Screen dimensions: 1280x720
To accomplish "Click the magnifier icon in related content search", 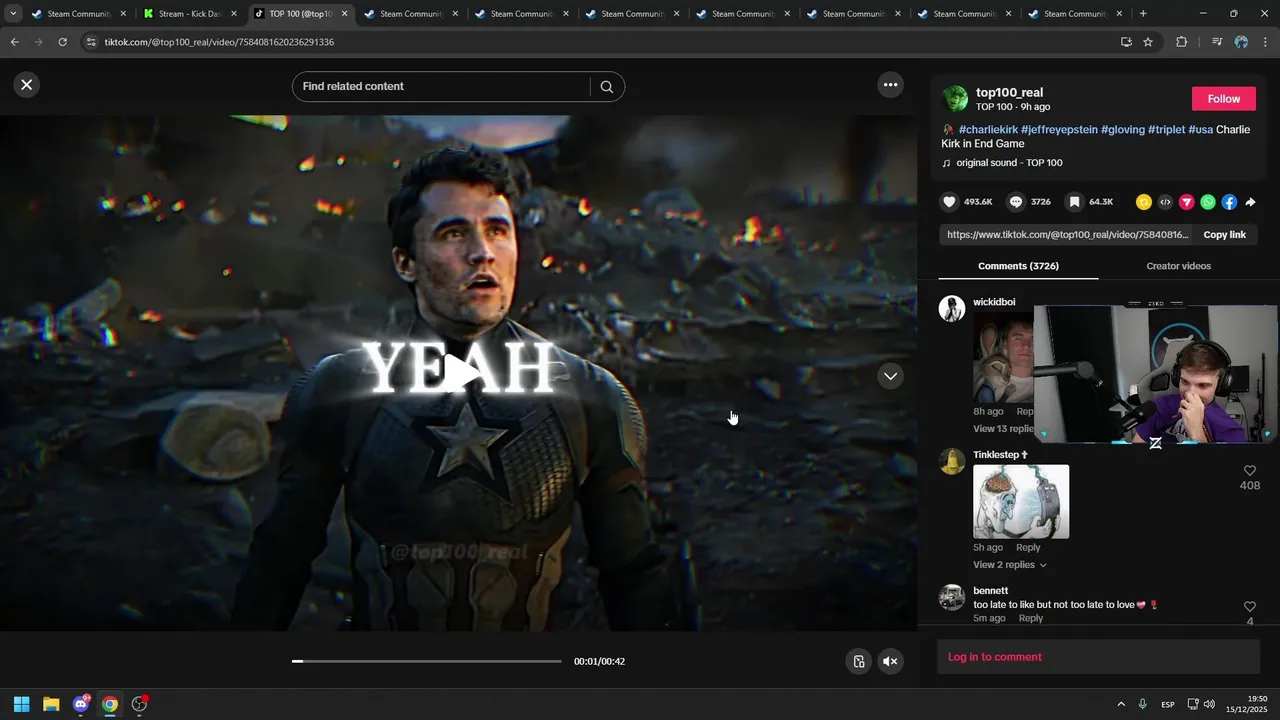I will pyautogui.click(x=607, y=87).
